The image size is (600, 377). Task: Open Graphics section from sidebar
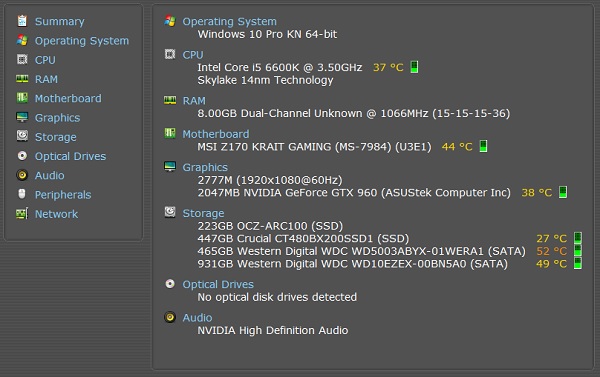57,118
